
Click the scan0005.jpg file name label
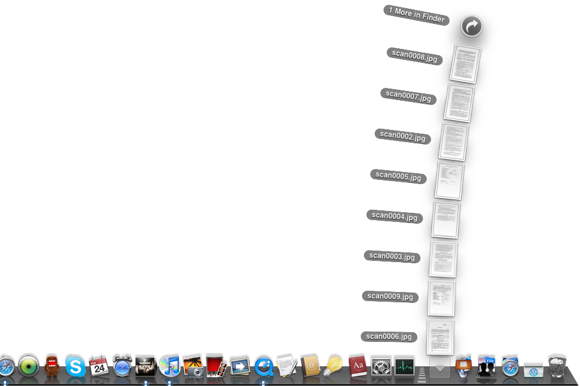coord(398,176)
